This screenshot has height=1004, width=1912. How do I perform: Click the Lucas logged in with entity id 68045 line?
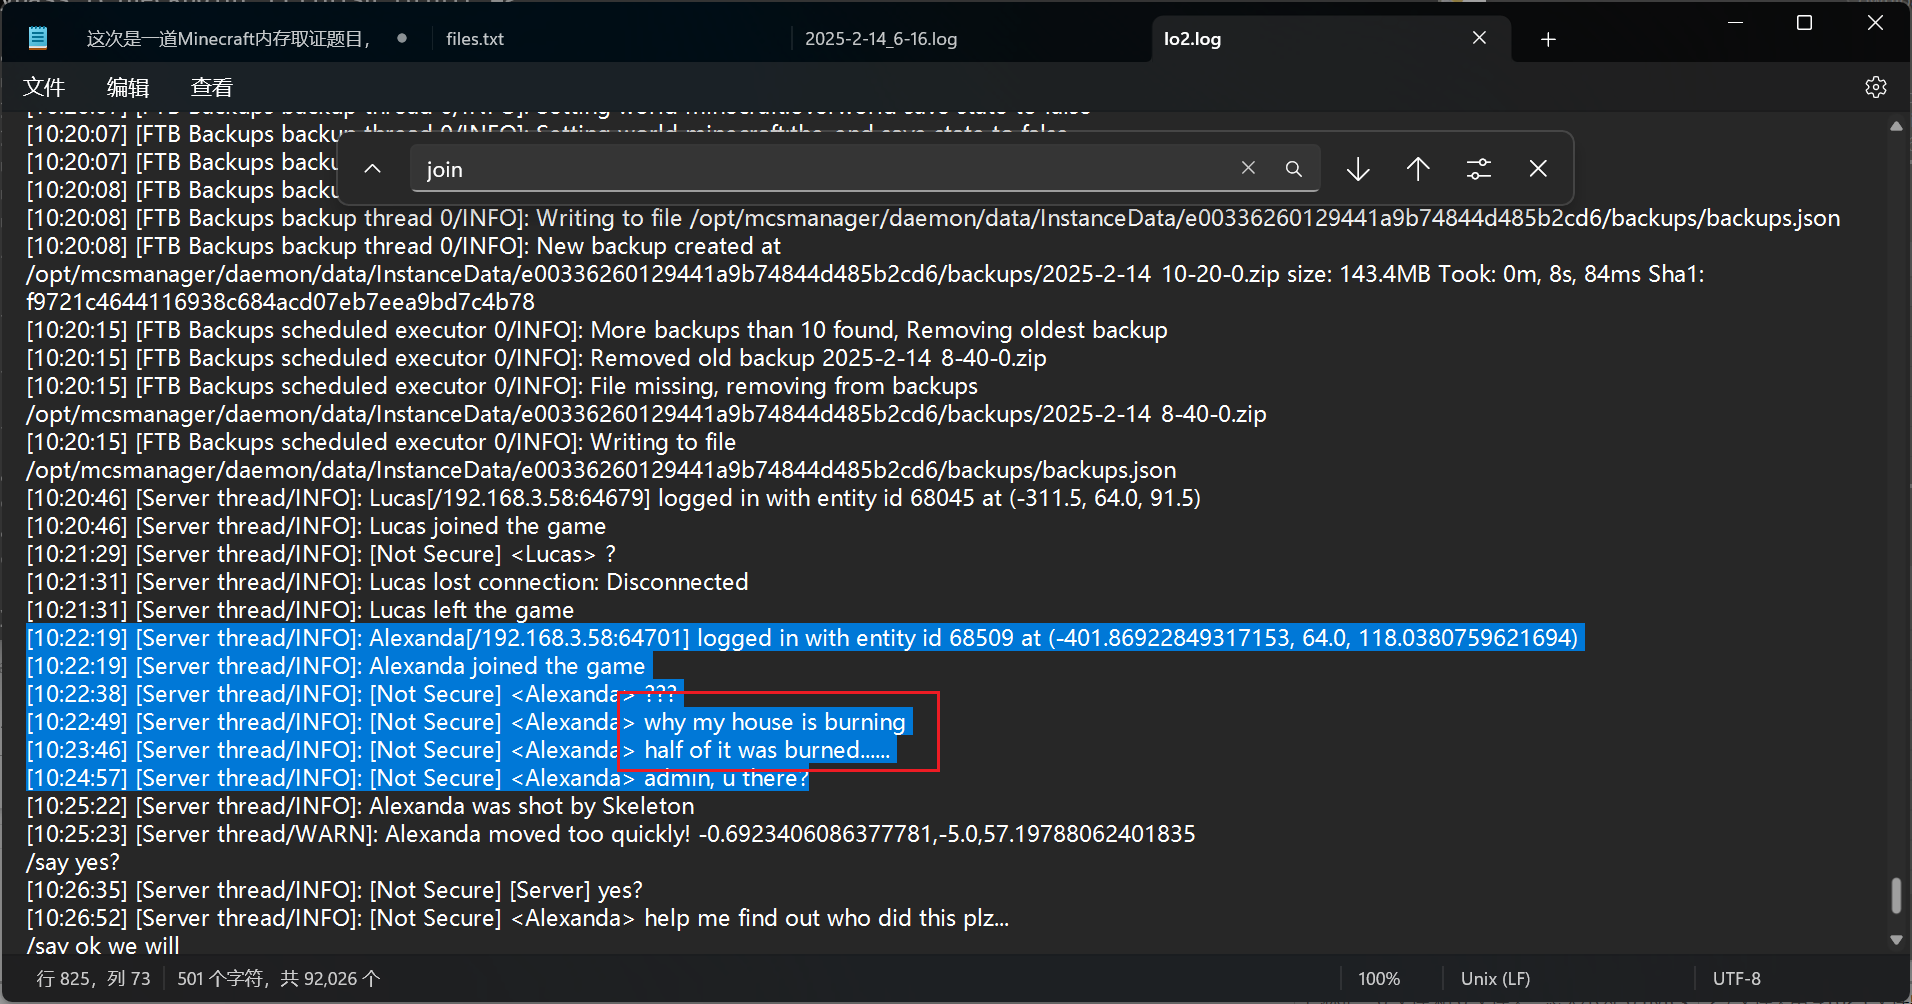(x=613, y=498)
